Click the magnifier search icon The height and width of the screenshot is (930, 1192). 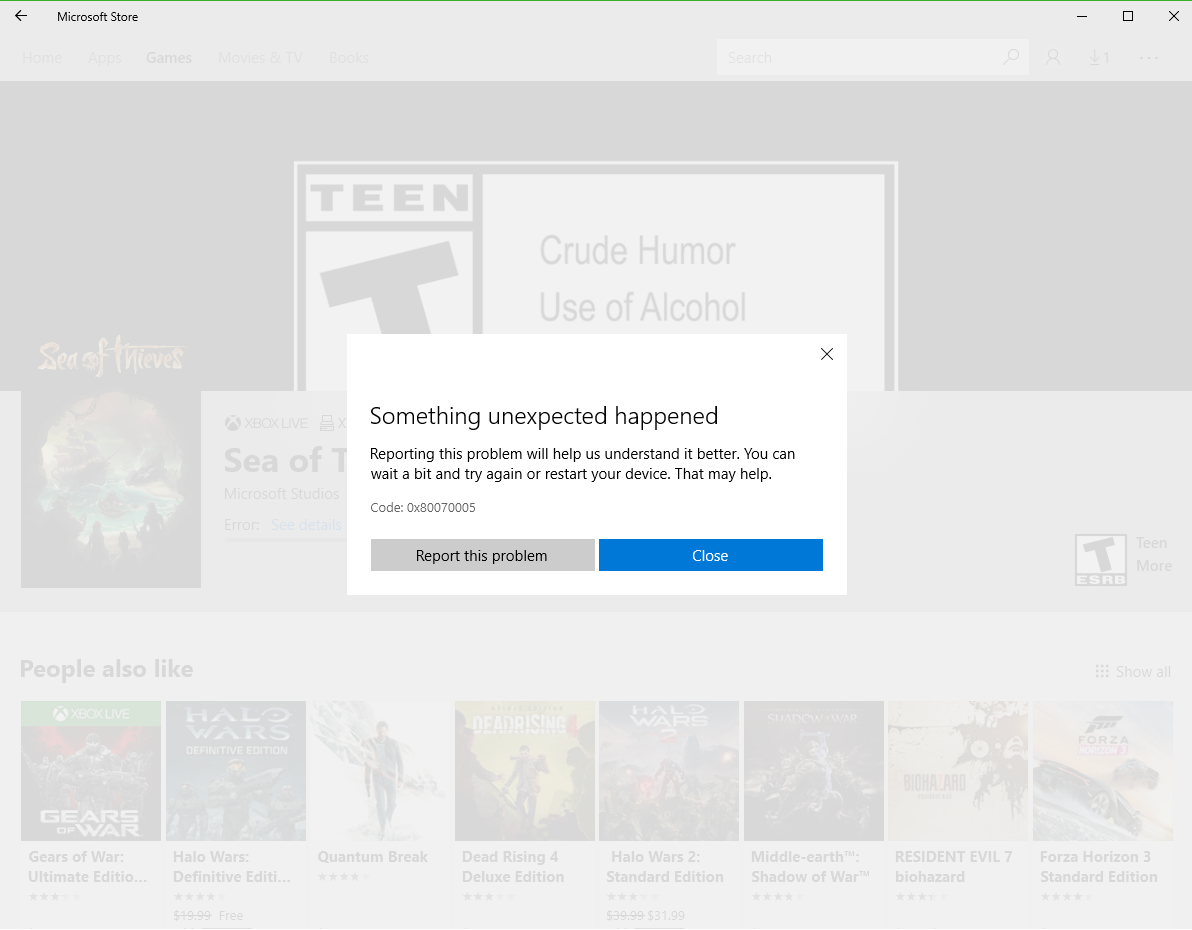coord(1011,57)
